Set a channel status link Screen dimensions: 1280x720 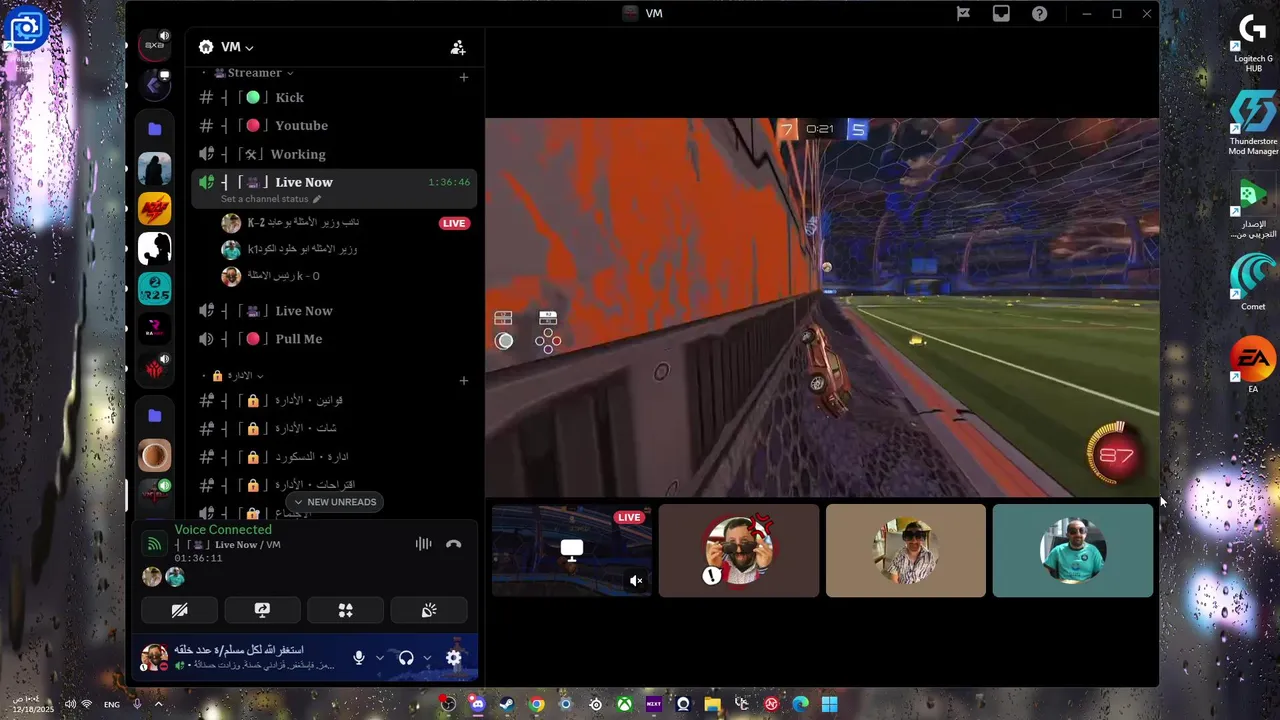pos(271,199)
